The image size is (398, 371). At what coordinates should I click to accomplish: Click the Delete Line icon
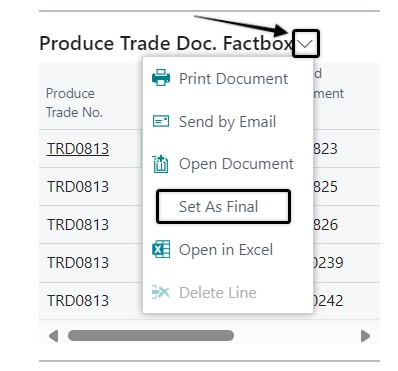click(161, 292)
